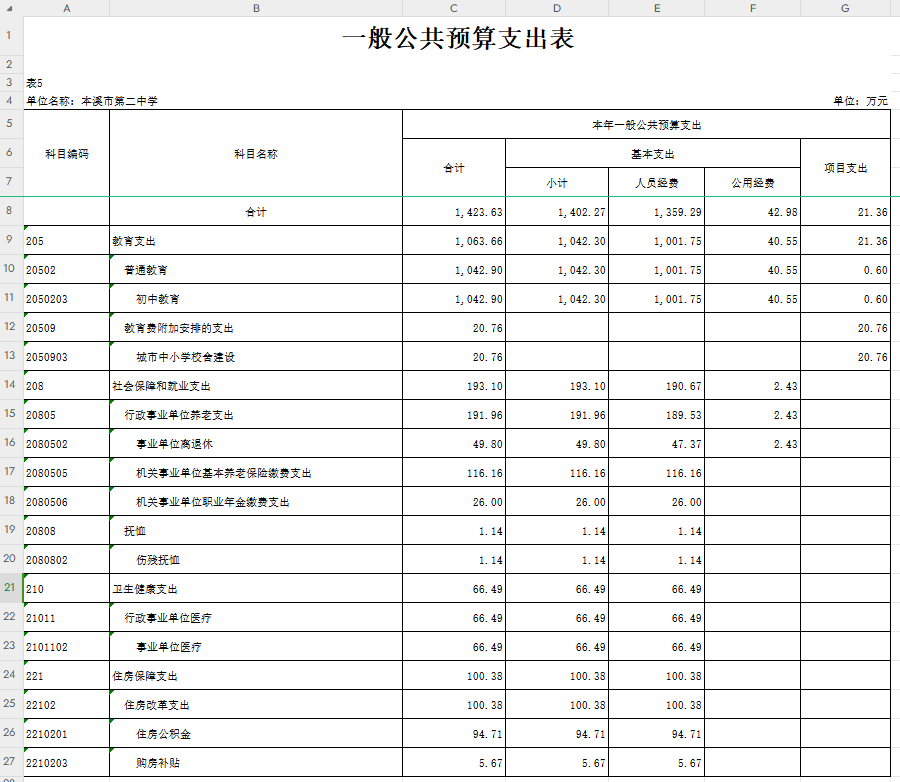The width and height of the screenshot is (900, 782).
Task: Click the 行政事业单位养老支出 cell
Action: click(x=256, y=415)
